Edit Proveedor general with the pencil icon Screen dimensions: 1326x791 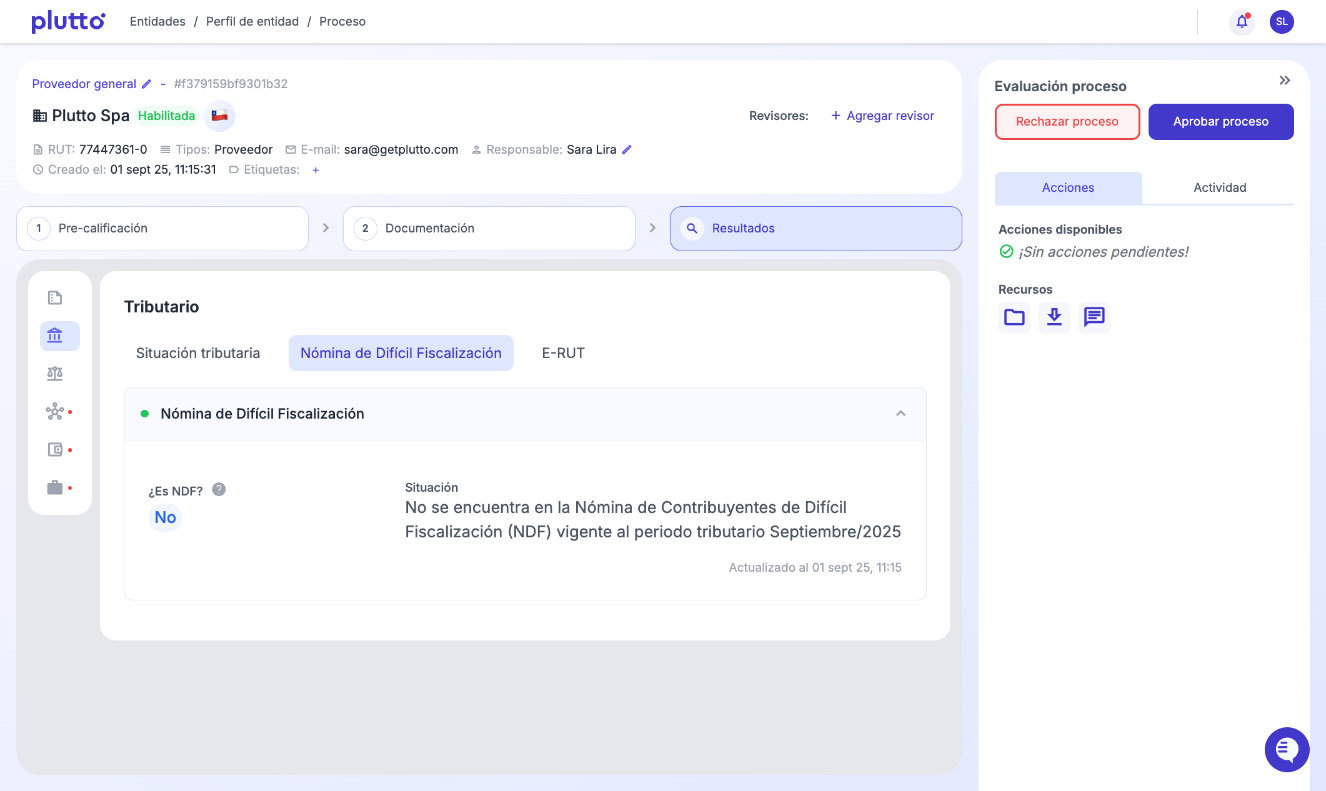click(146, 83)
